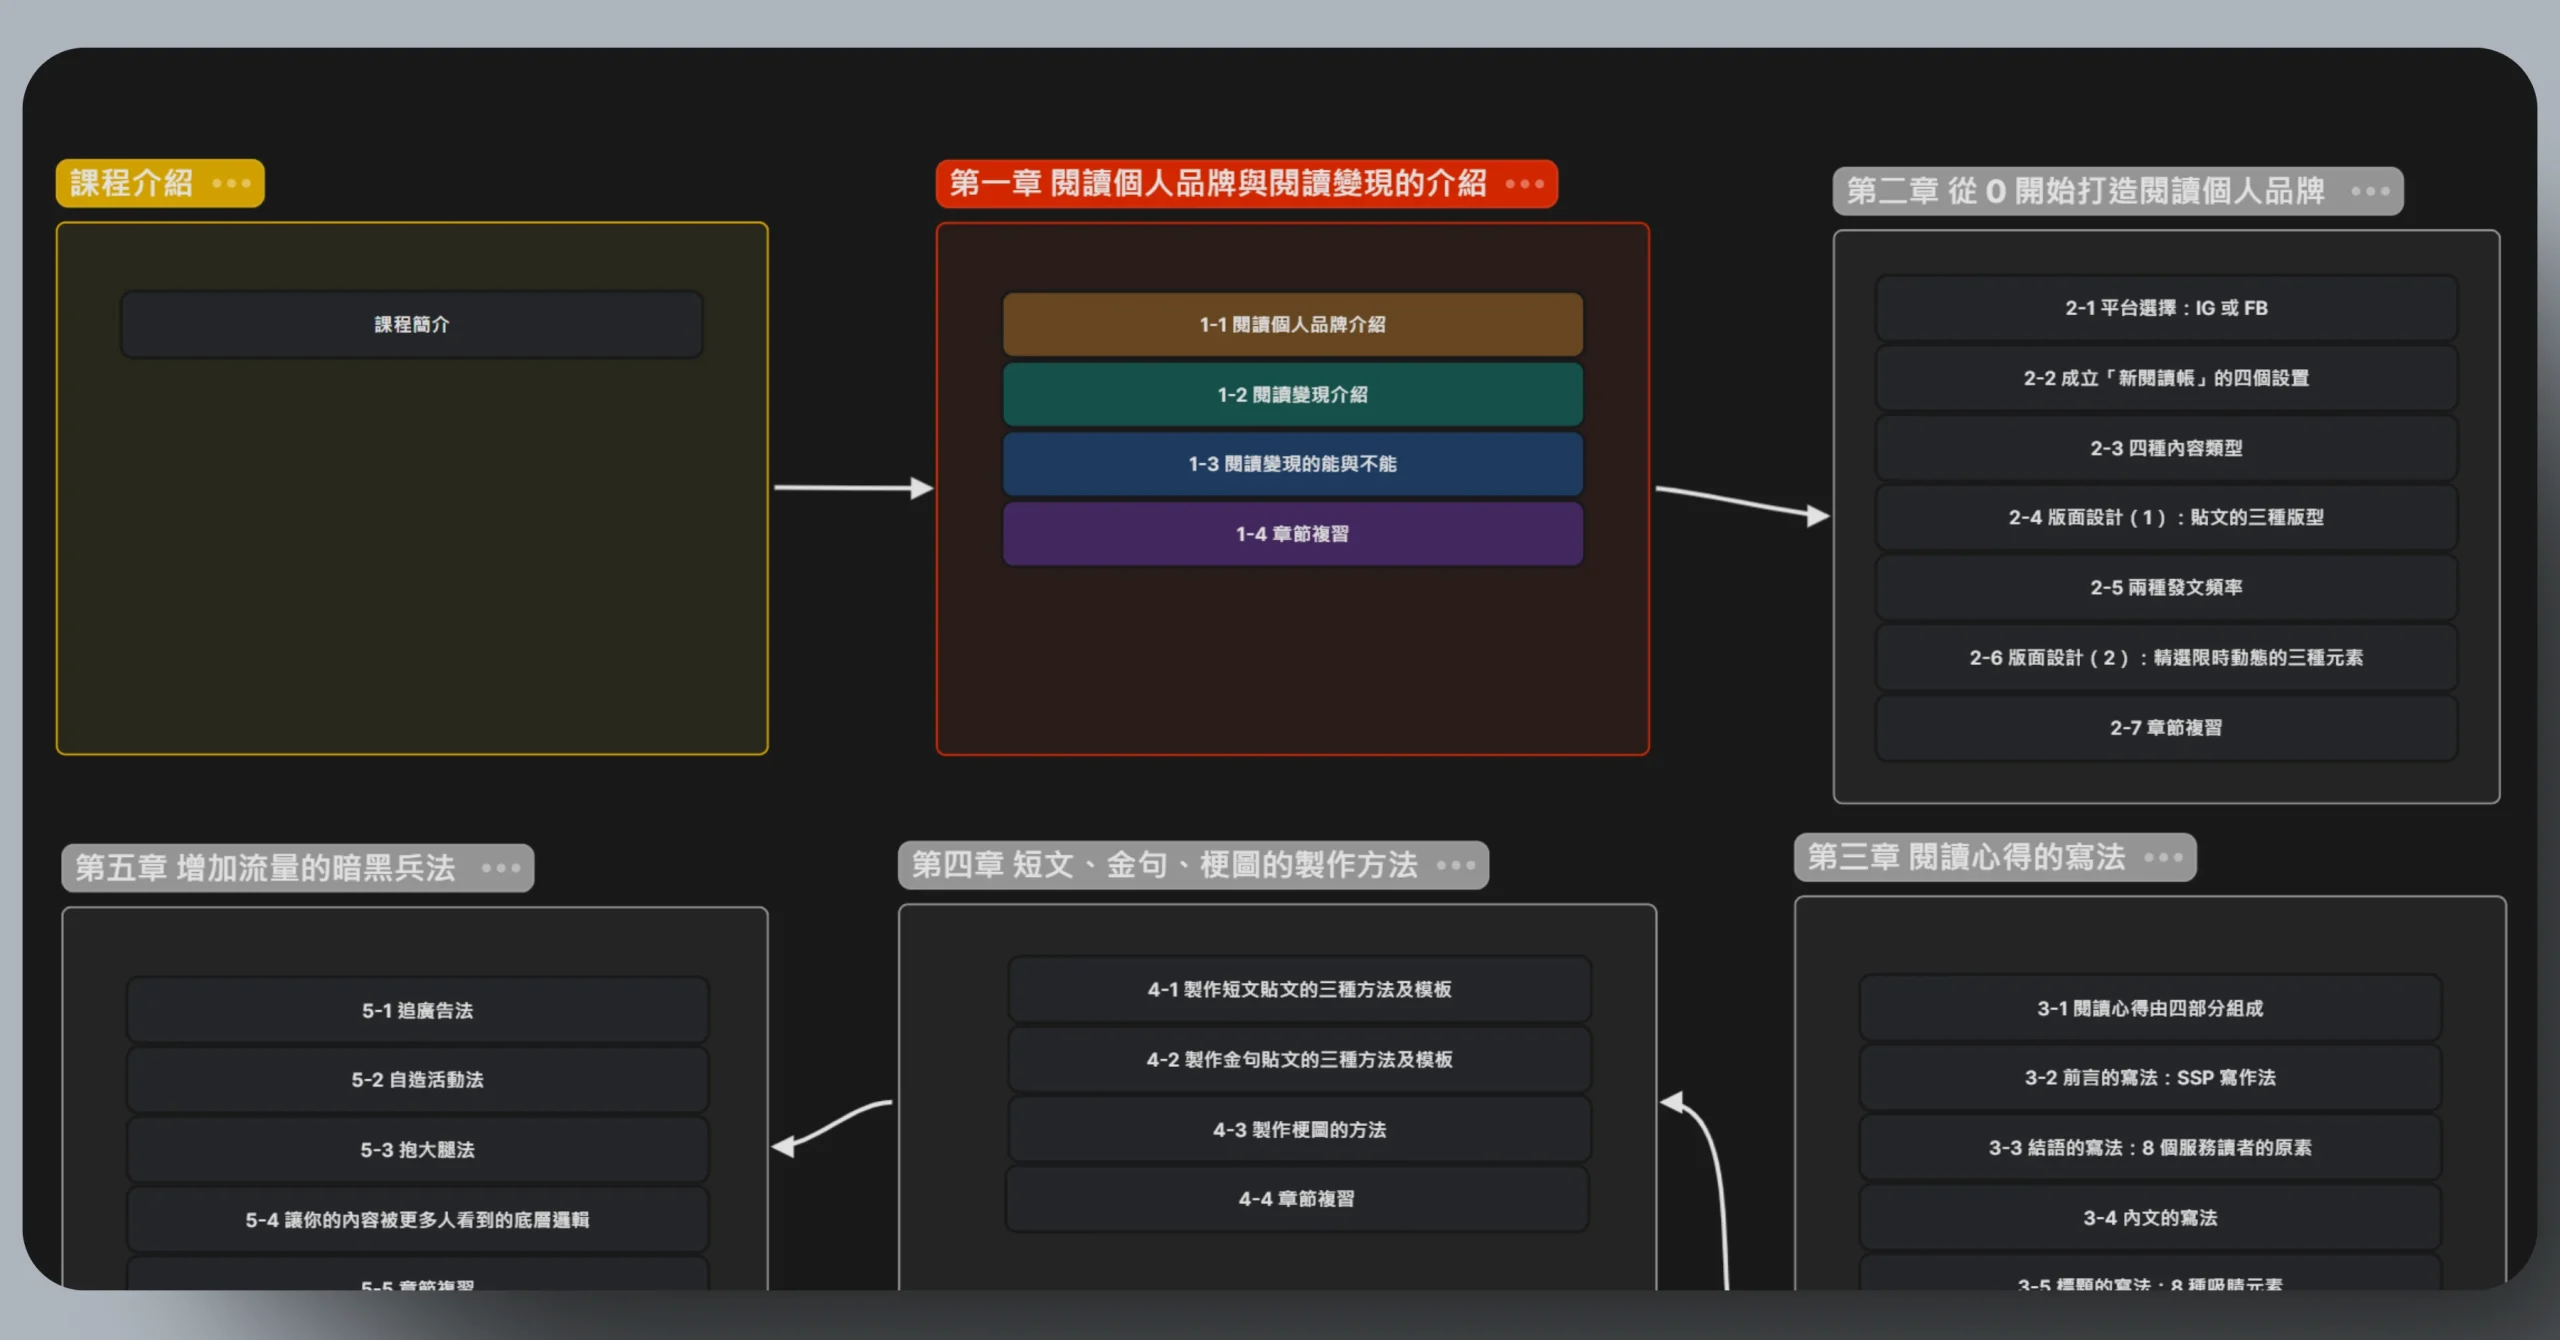Click card 2-2 成立「新閱讀帳」的四個設置
2560x1340 pixels.
2166,378
